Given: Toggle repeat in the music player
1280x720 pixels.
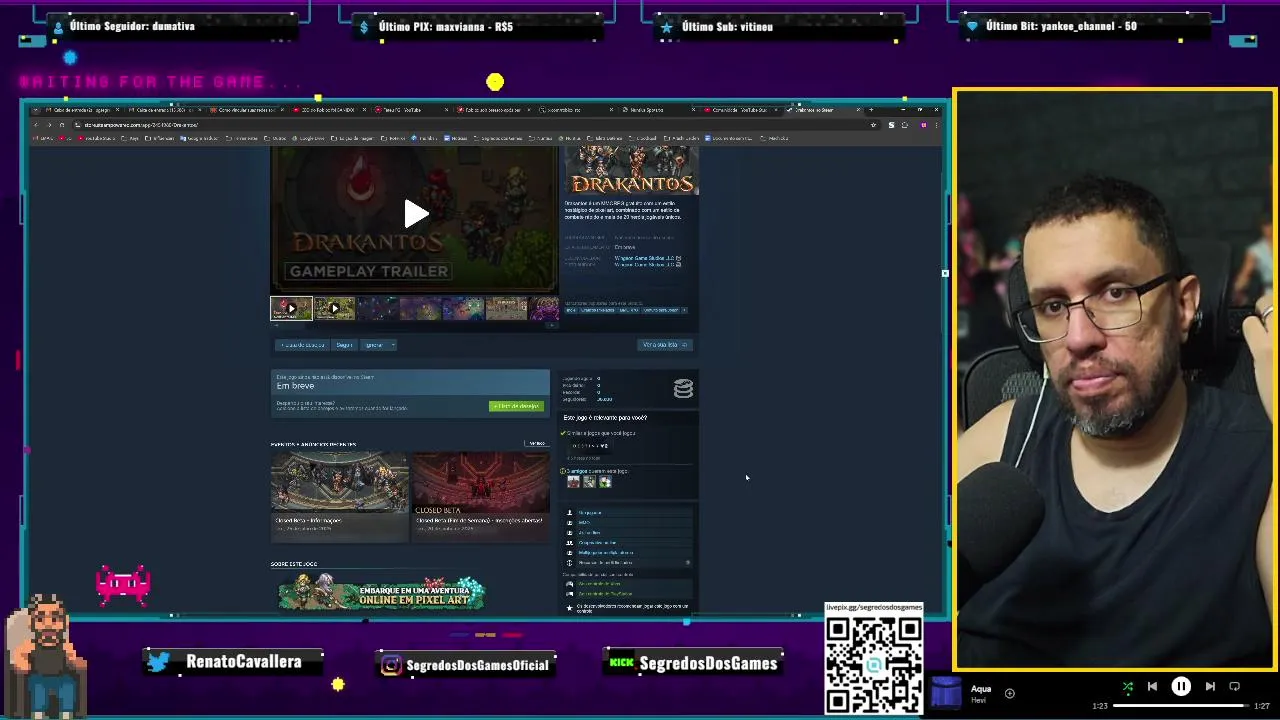Looking at the screenshot, I should [1234, 687].
